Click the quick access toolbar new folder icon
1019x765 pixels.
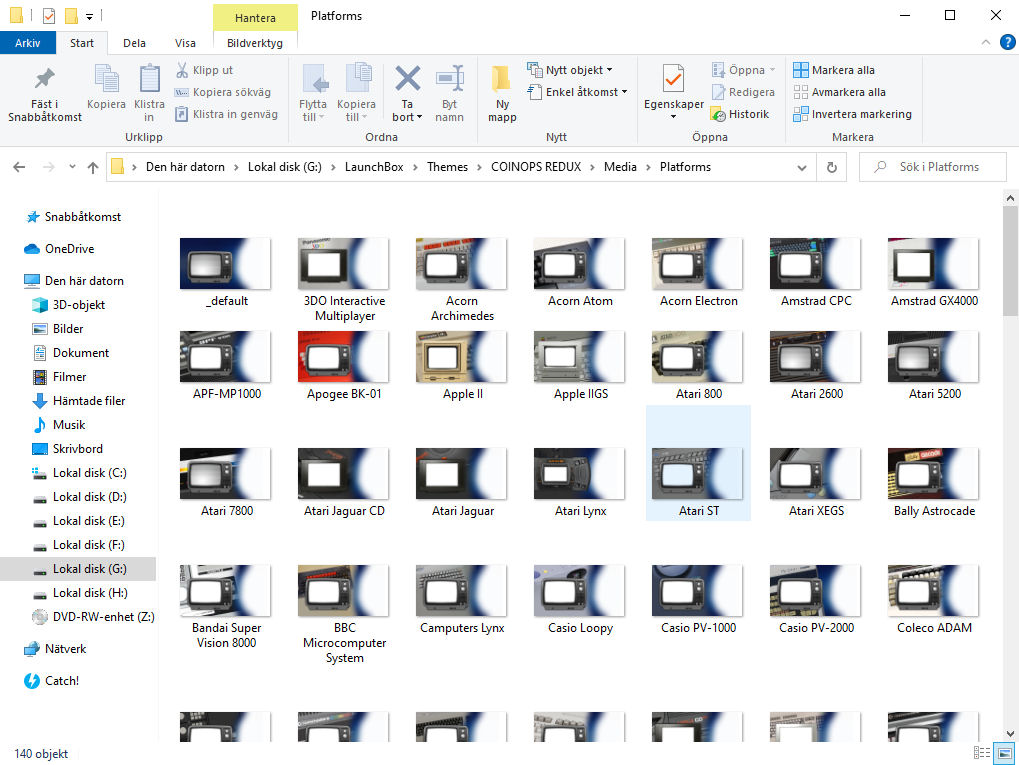(x=71, y=15)
